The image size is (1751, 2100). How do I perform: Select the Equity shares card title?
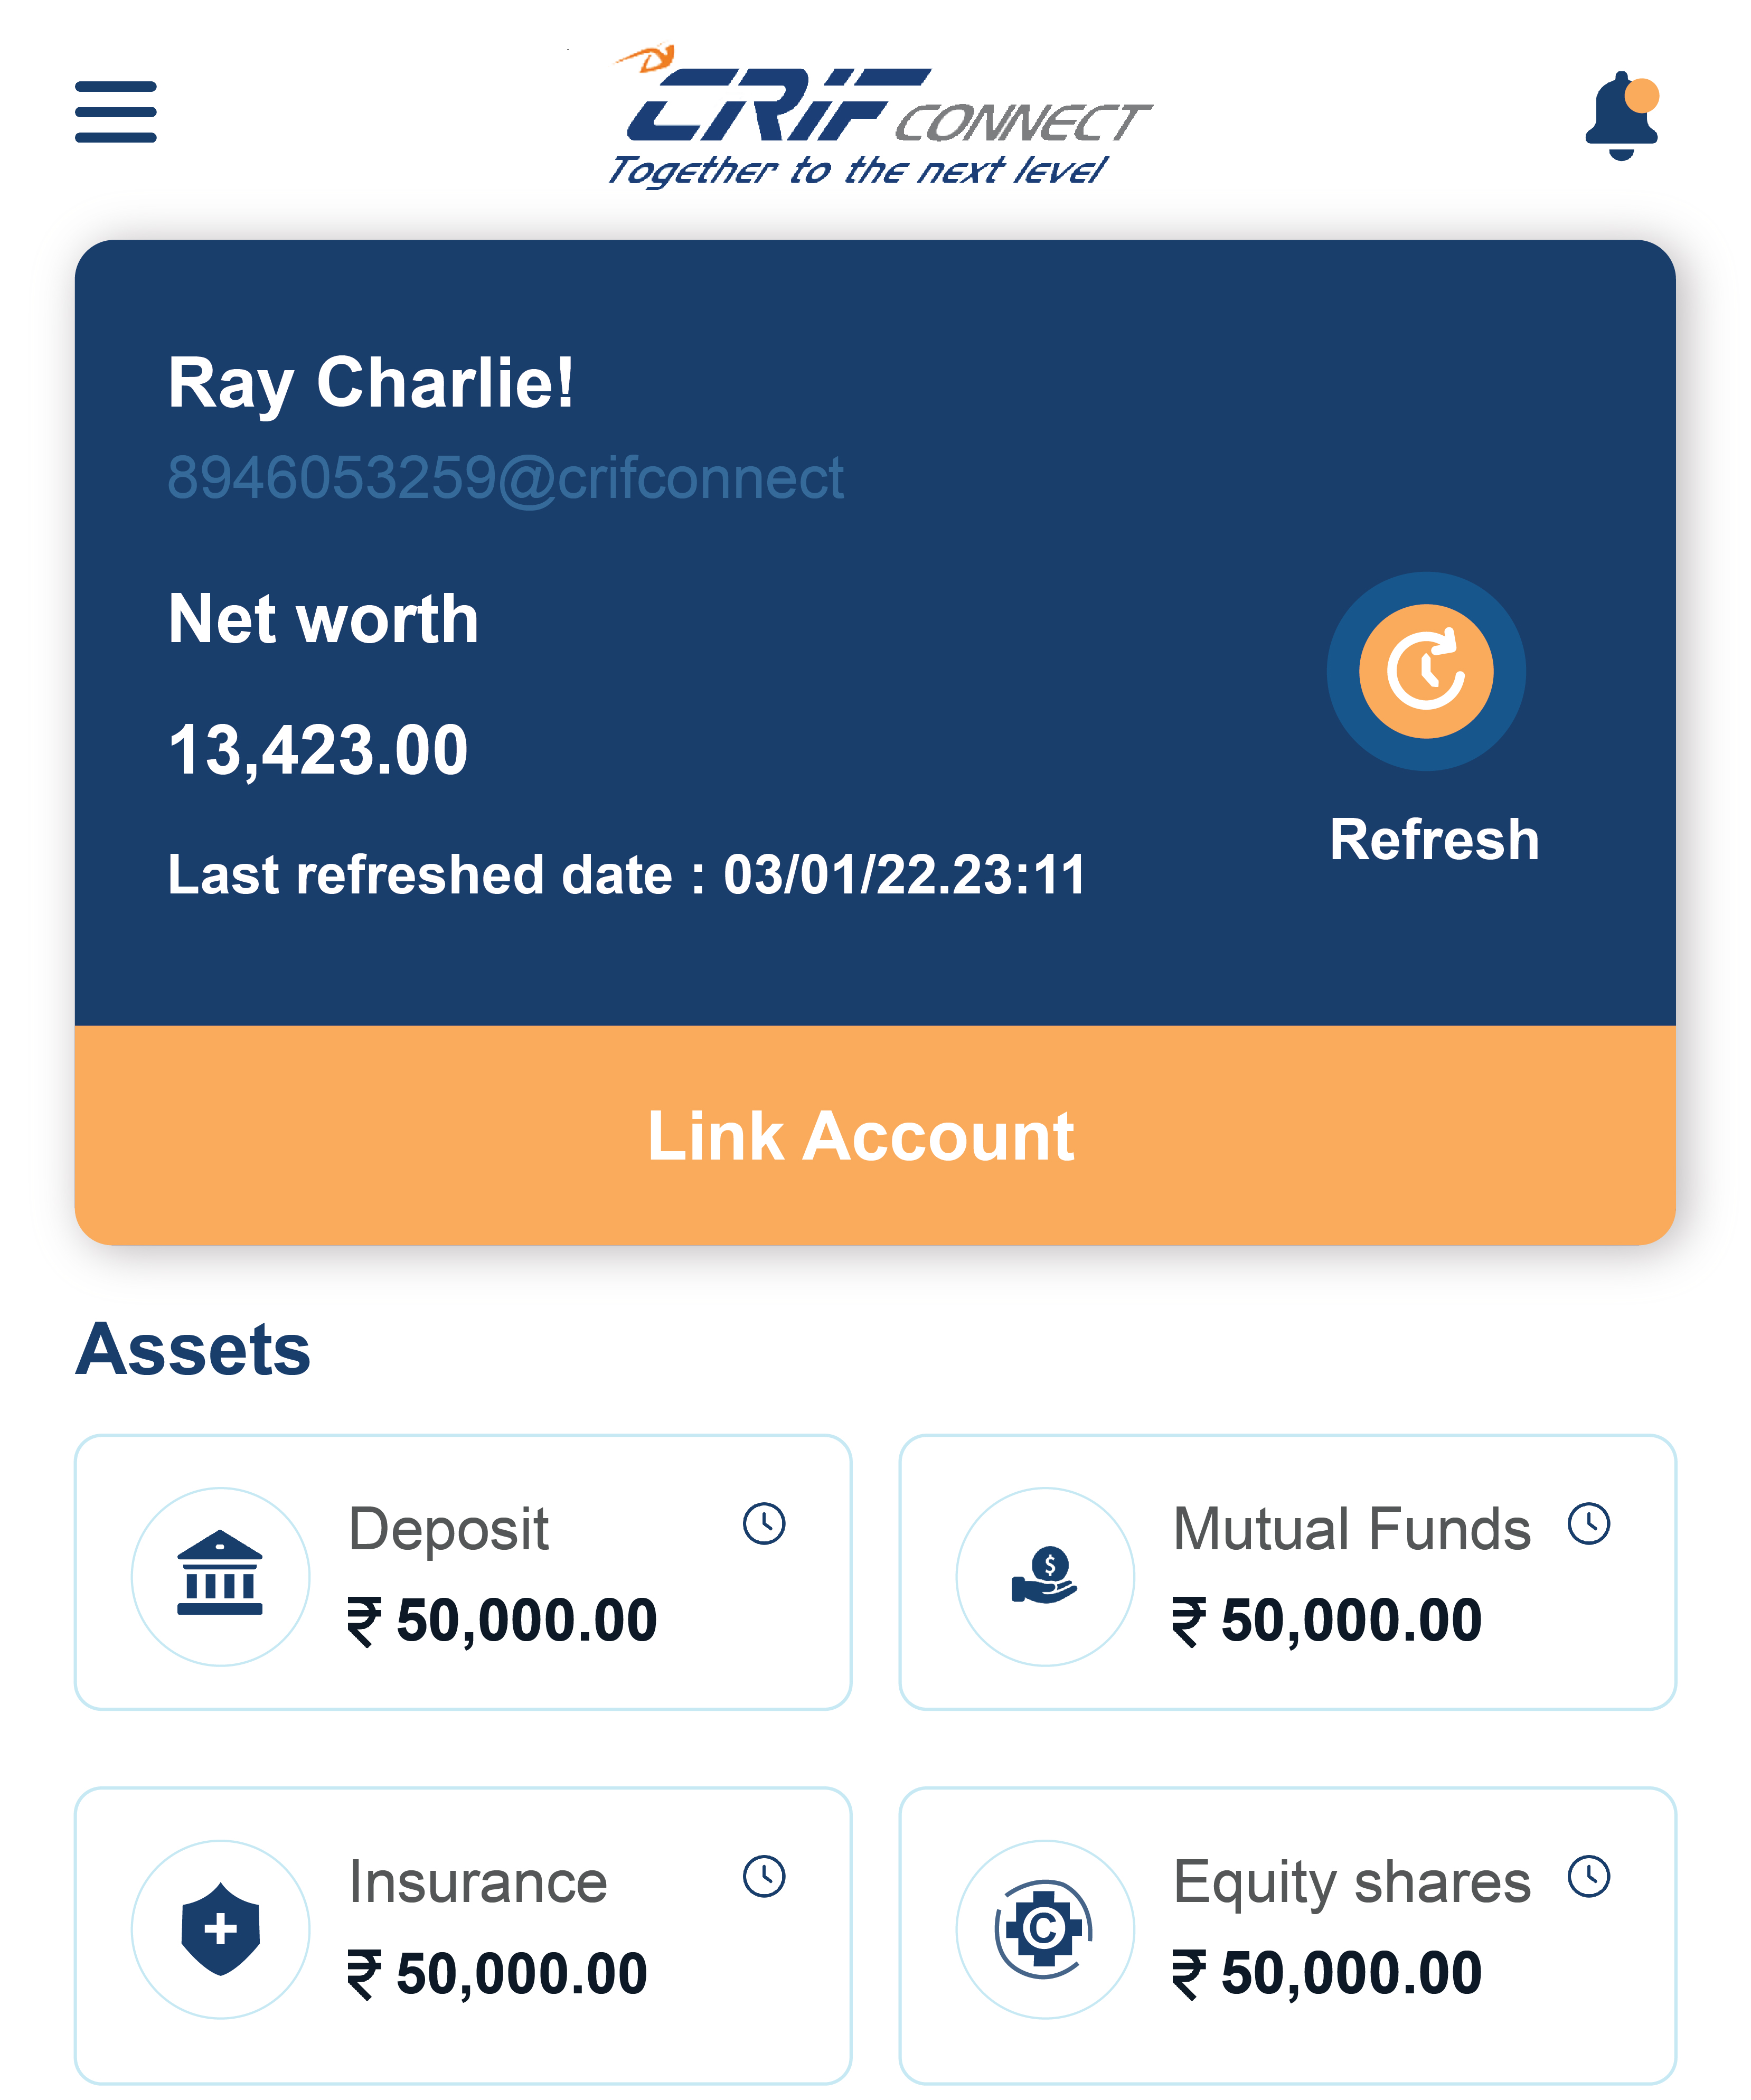tap(1351, 1881)
